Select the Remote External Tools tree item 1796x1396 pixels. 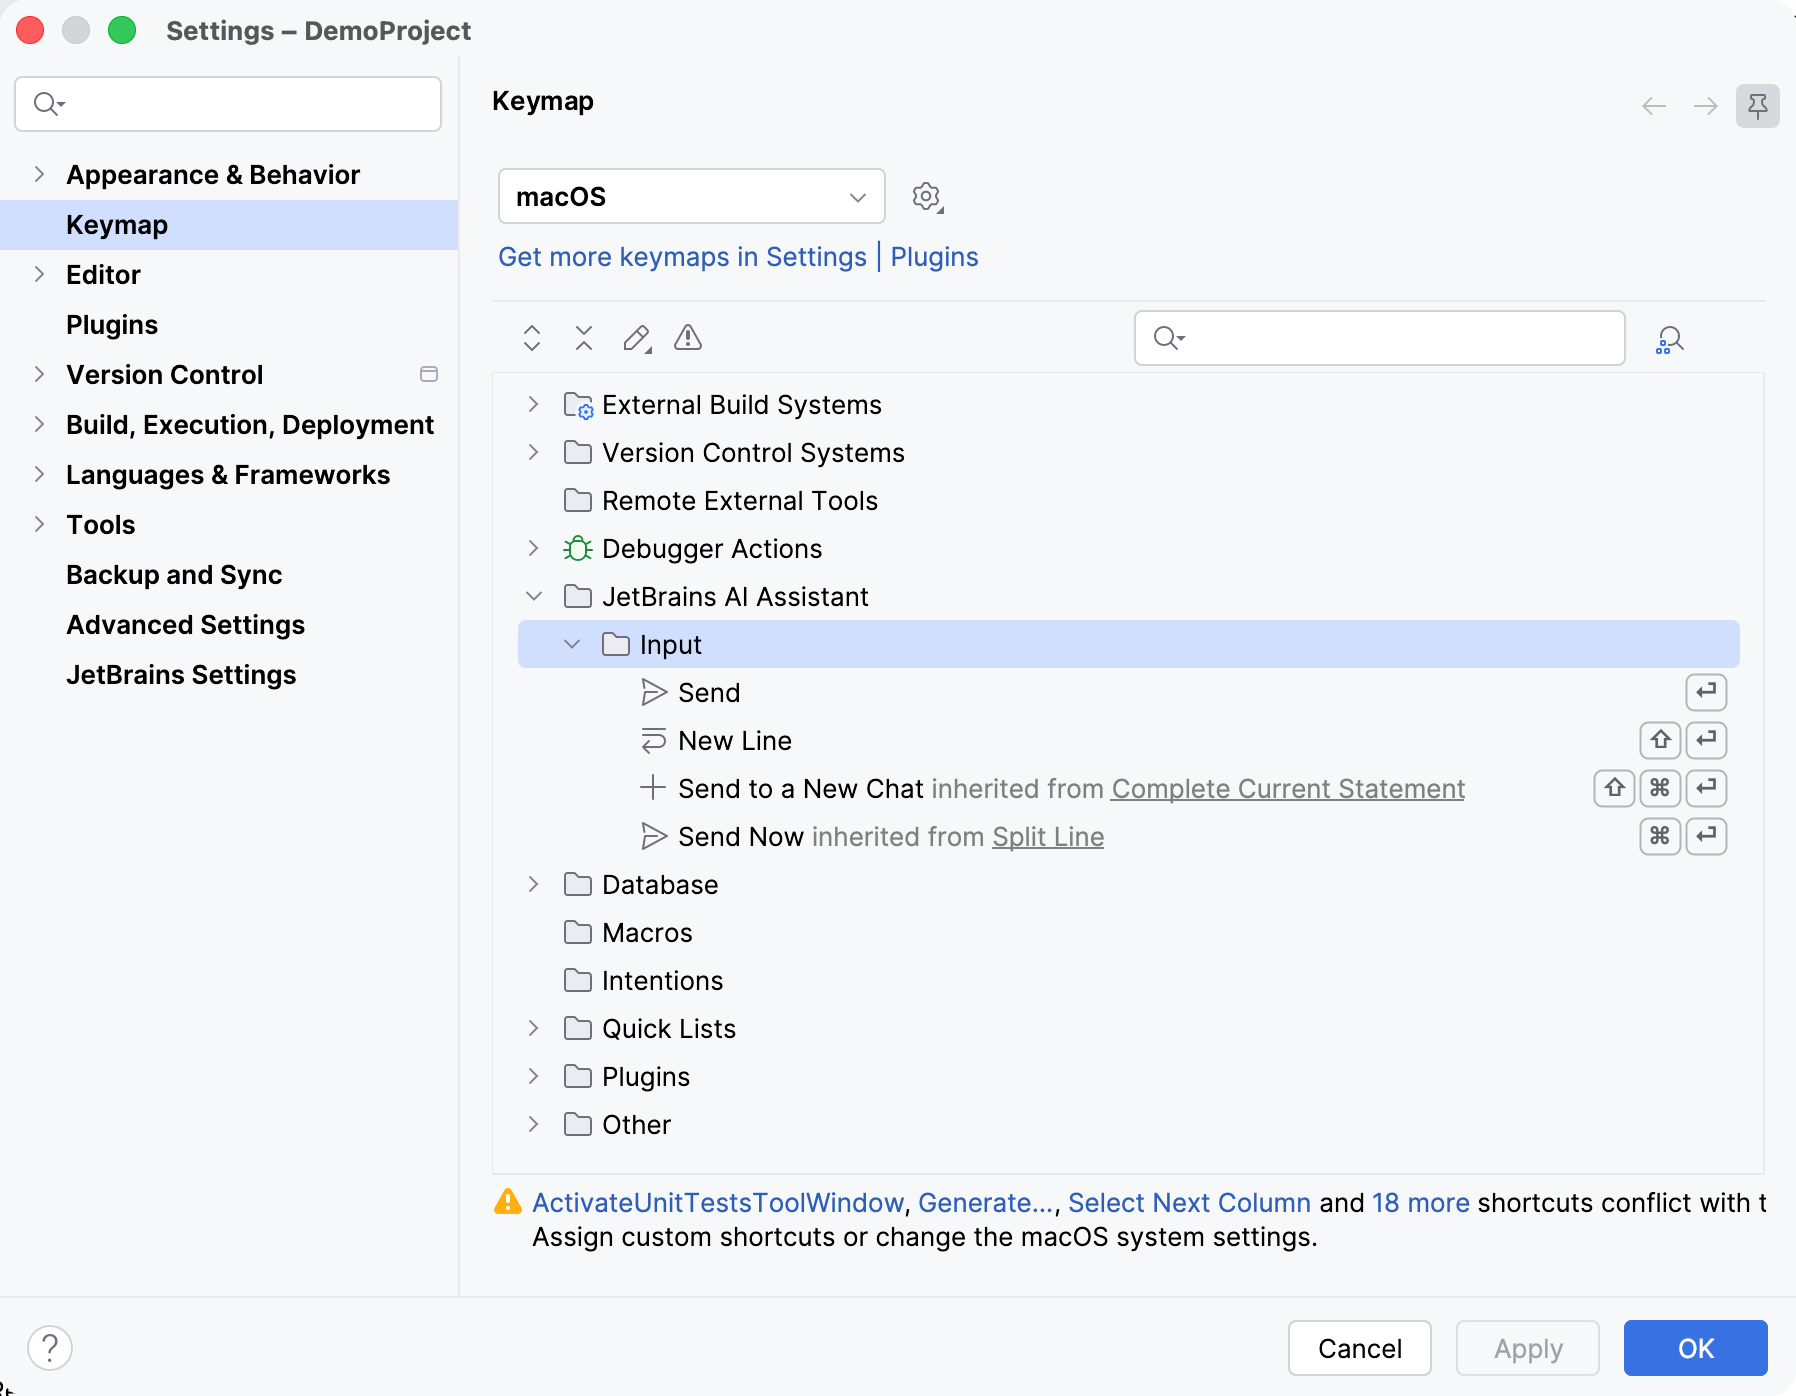pos(740,501)
